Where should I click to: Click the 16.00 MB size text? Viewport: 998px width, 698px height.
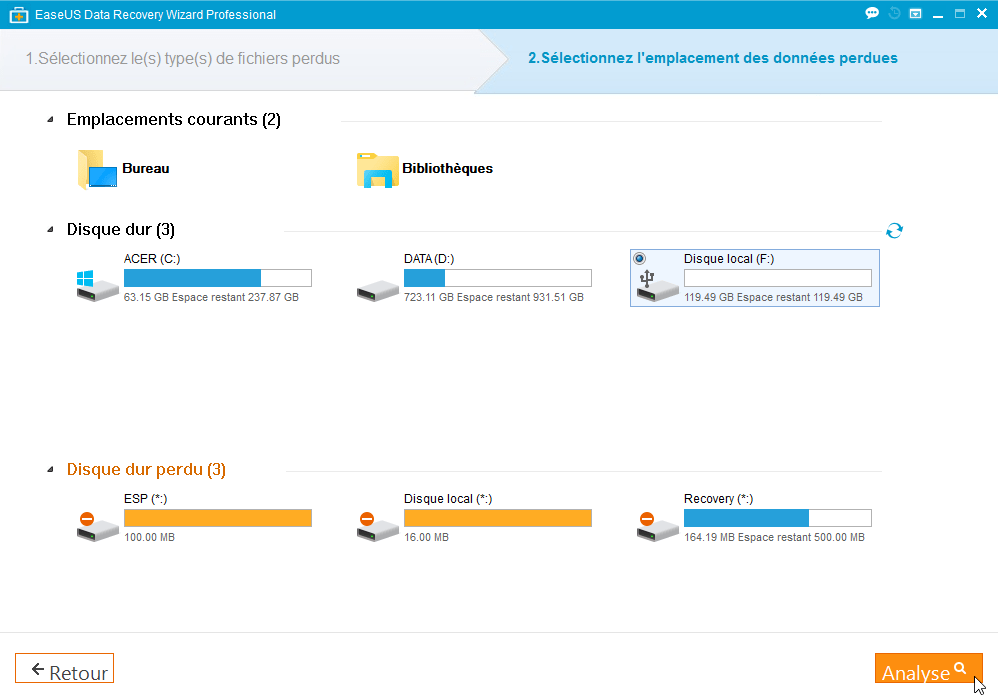tap(426, 538)
